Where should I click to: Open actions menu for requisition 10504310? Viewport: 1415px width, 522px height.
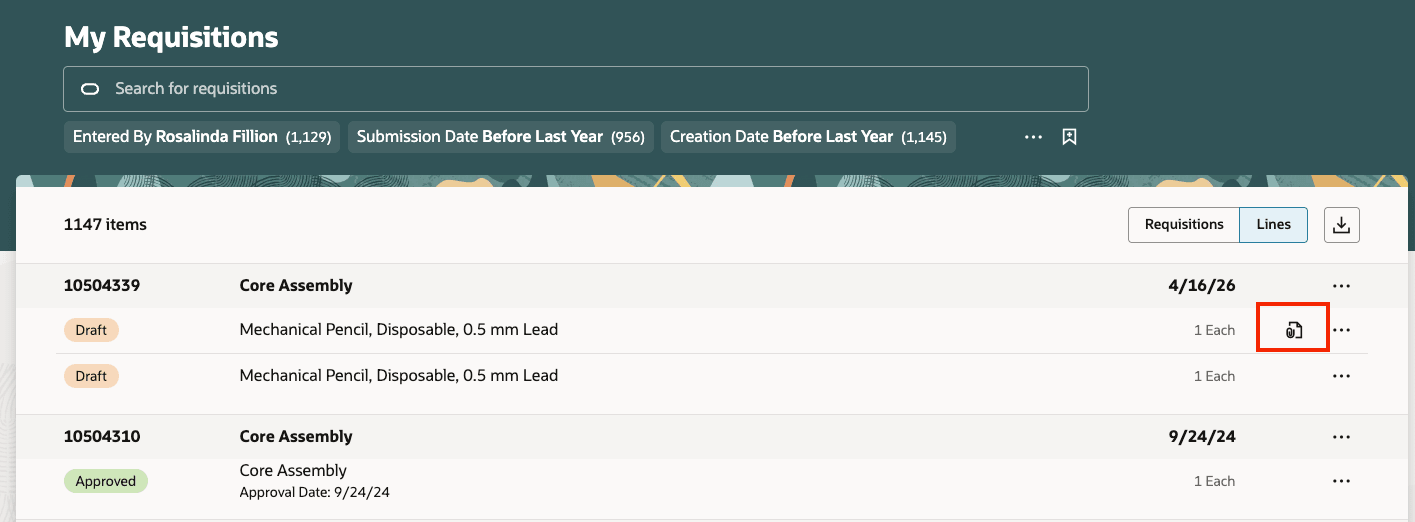[1342, 437]
